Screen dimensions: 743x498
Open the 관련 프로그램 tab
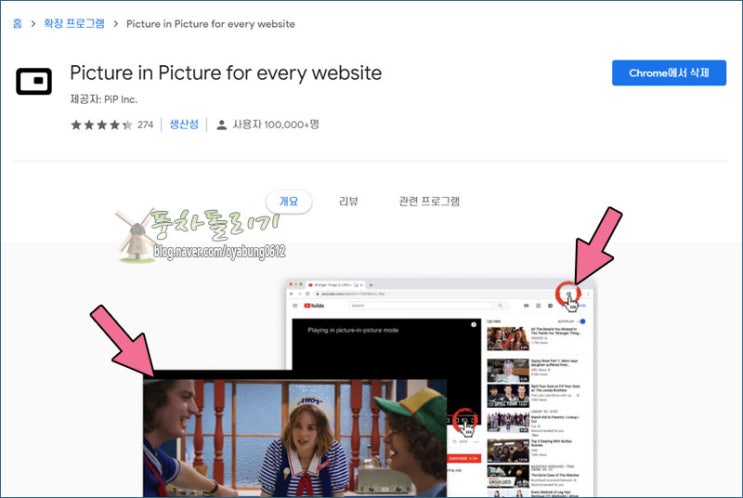click(429, 201)
